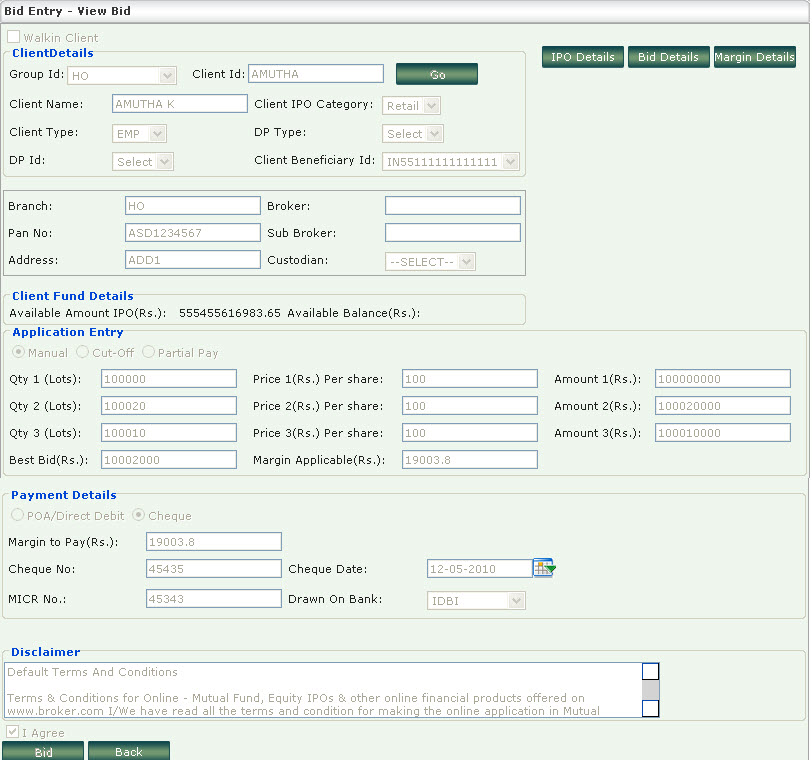The height and width of the screenshot is (760, 812).
Task: Open the Bid Details section
Action: pyautogui.click(x=668, y=57)
